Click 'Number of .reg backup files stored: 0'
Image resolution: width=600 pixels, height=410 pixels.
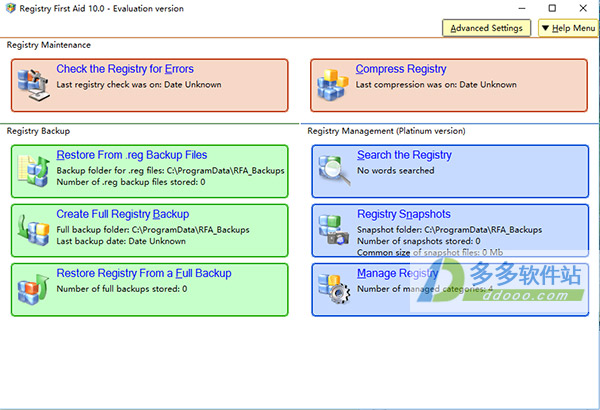tap(131, 182)
